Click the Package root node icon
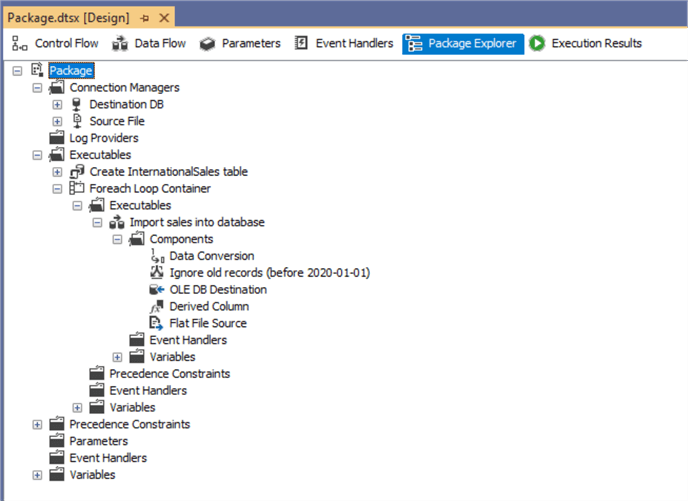This screenshot has width=688, height=501. [37, 70]
